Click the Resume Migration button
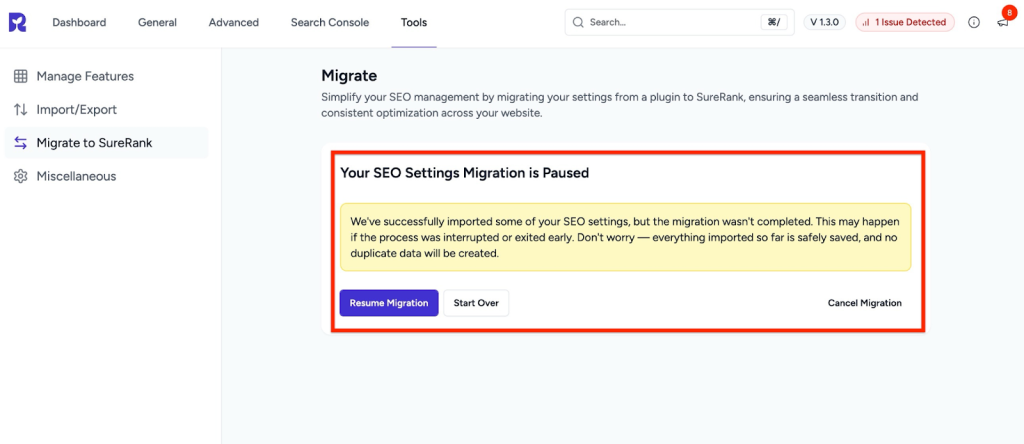 pyautogui.click(x=389, y=303)
